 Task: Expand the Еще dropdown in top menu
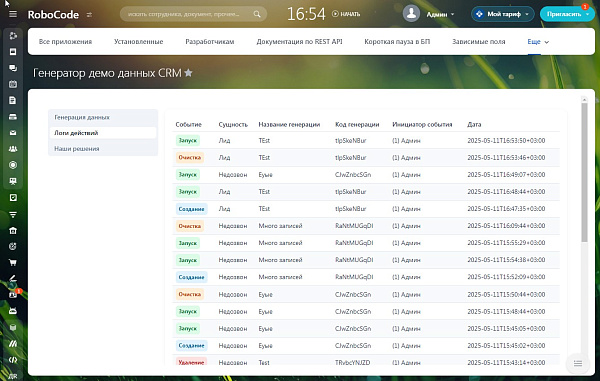click(538, 42)
